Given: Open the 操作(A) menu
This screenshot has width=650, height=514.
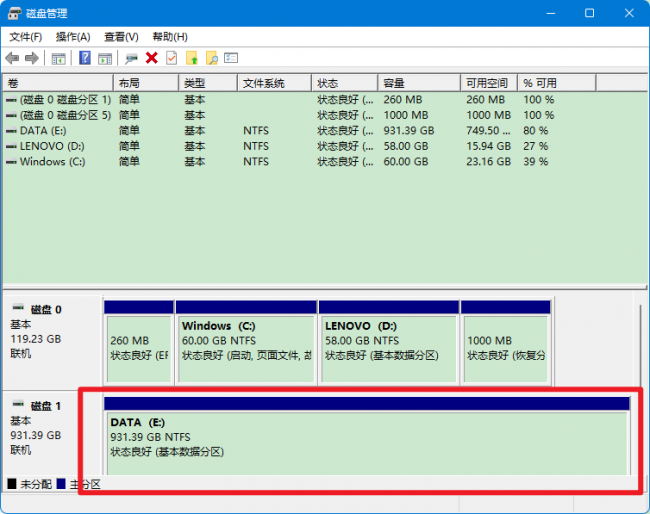Looking at the screenshot, I should point(73,37).
